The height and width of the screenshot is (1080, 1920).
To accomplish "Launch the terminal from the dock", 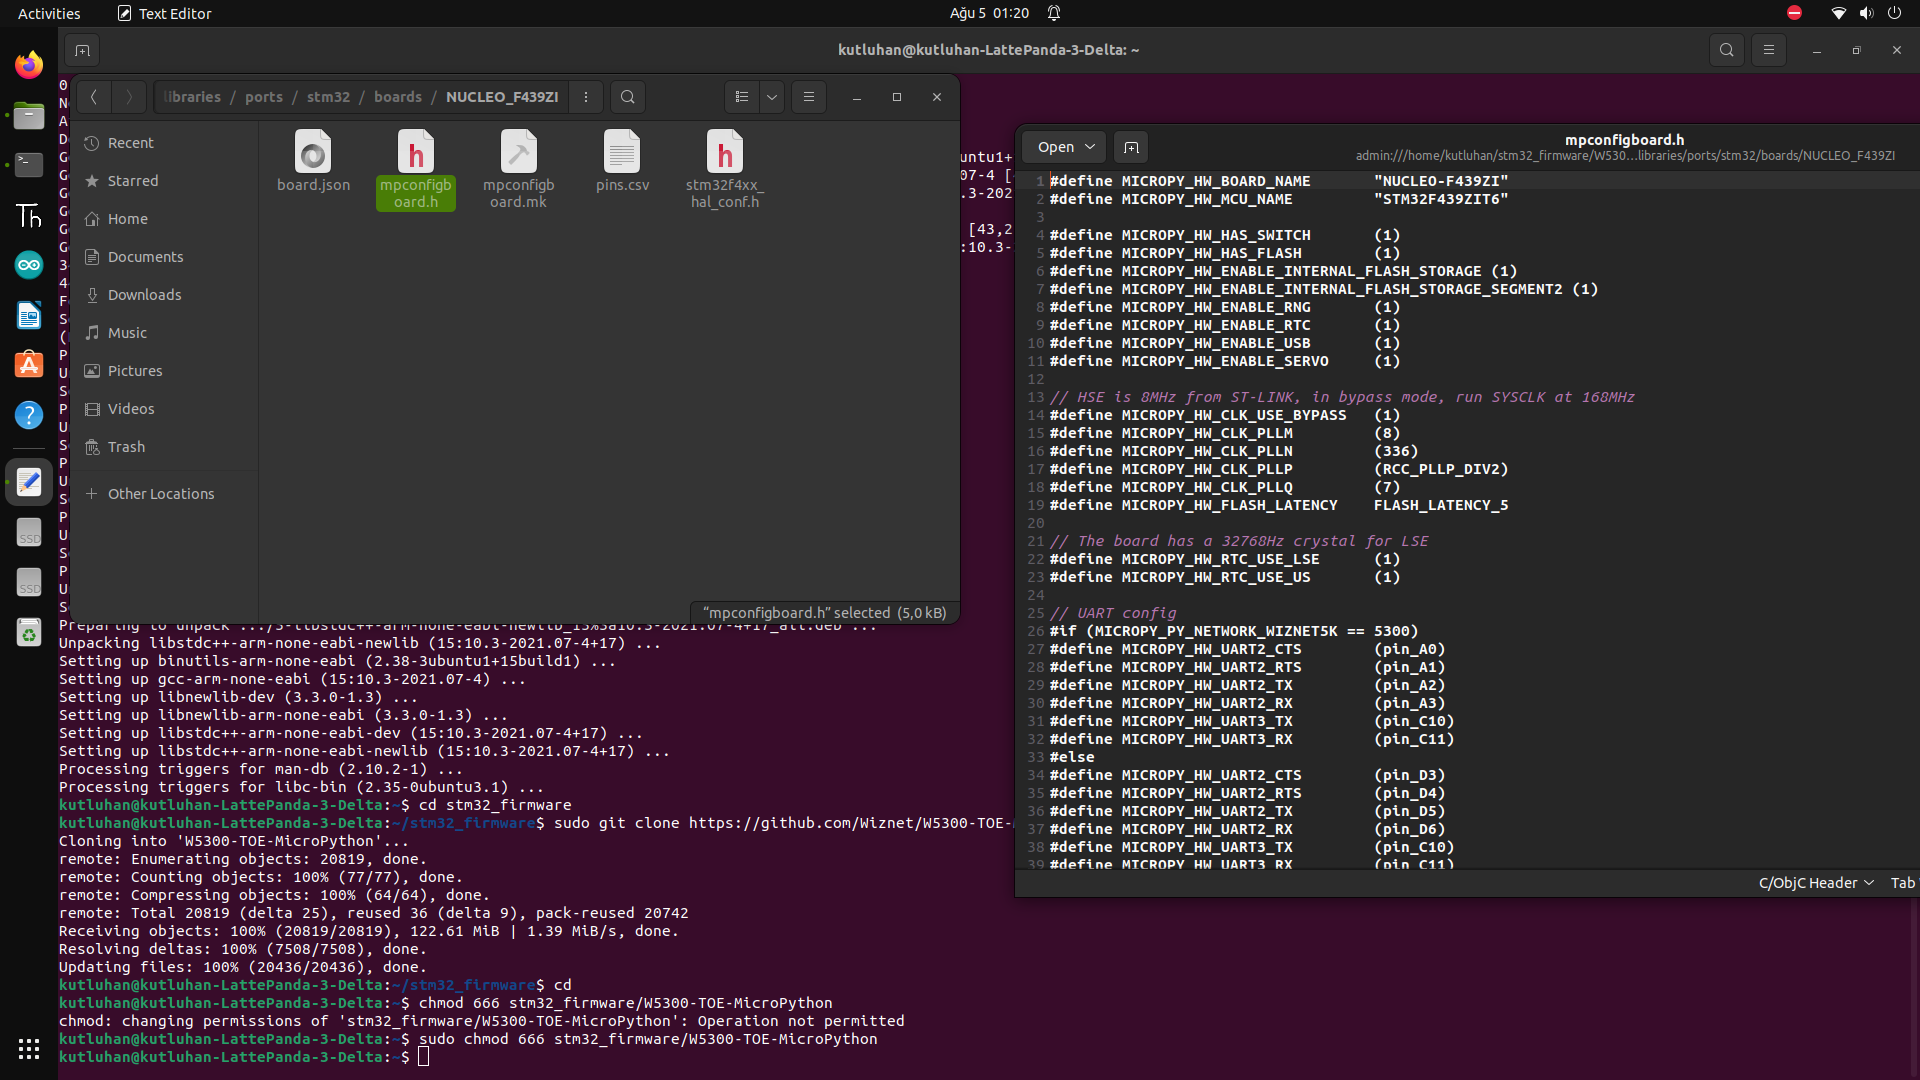I will click(x=28, y=165).
